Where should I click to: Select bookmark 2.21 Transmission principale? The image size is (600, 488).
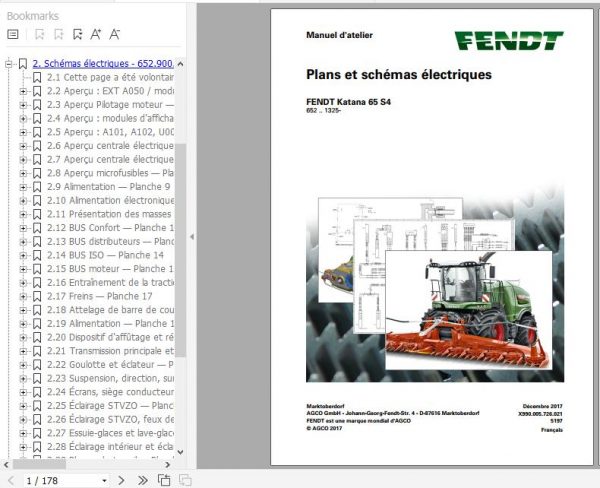[x=110, y=351]
